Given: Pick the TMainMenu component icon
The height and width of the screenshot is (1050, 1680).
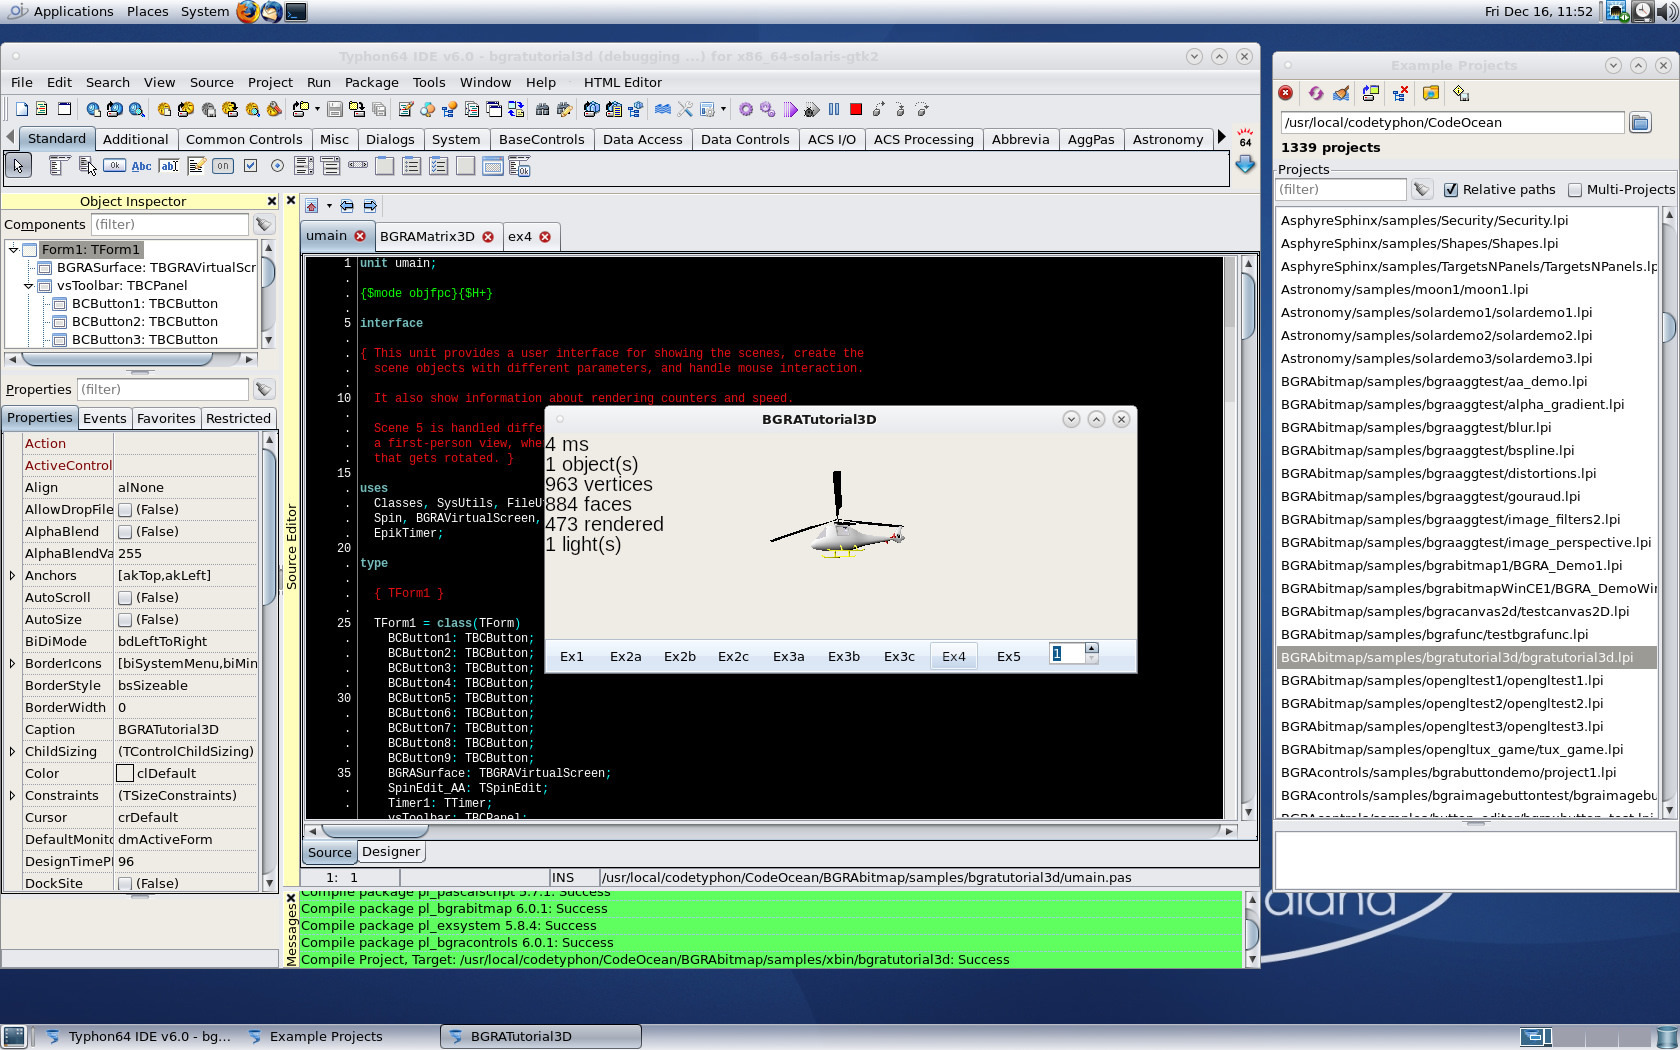Looking at the screenshot, I should click(x=59, y=166).
